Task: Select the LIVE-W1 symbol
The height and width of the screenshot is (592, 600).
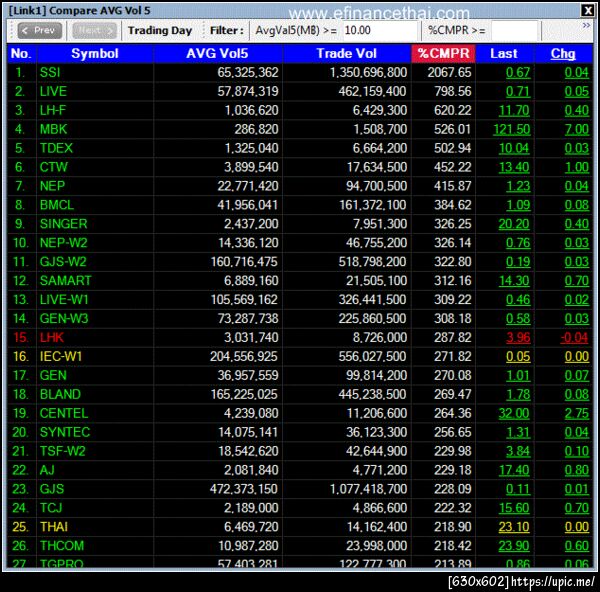Action: pyautogui.click(x=64, y=300)
